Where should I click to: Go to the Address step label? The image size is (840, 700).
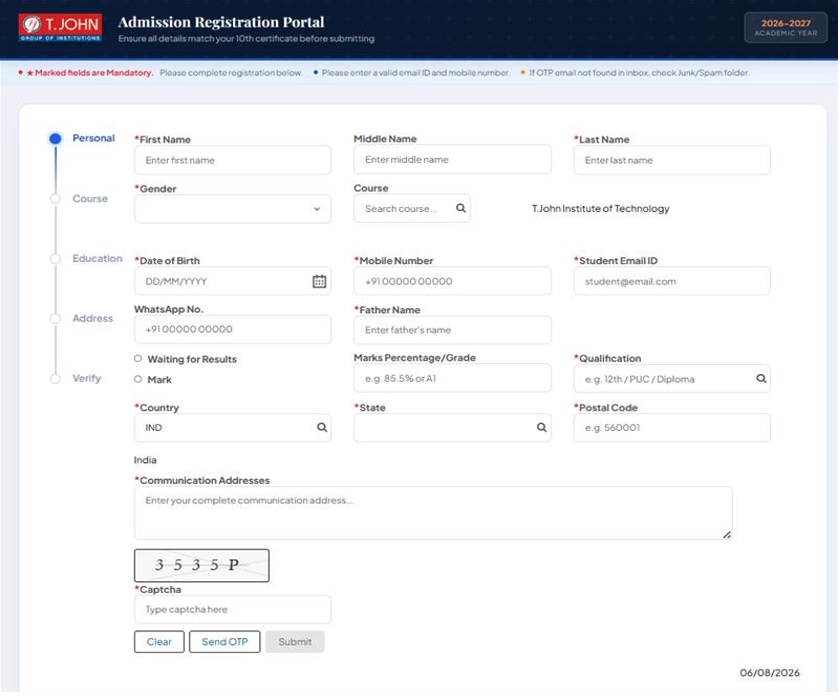tap(93, 319)
